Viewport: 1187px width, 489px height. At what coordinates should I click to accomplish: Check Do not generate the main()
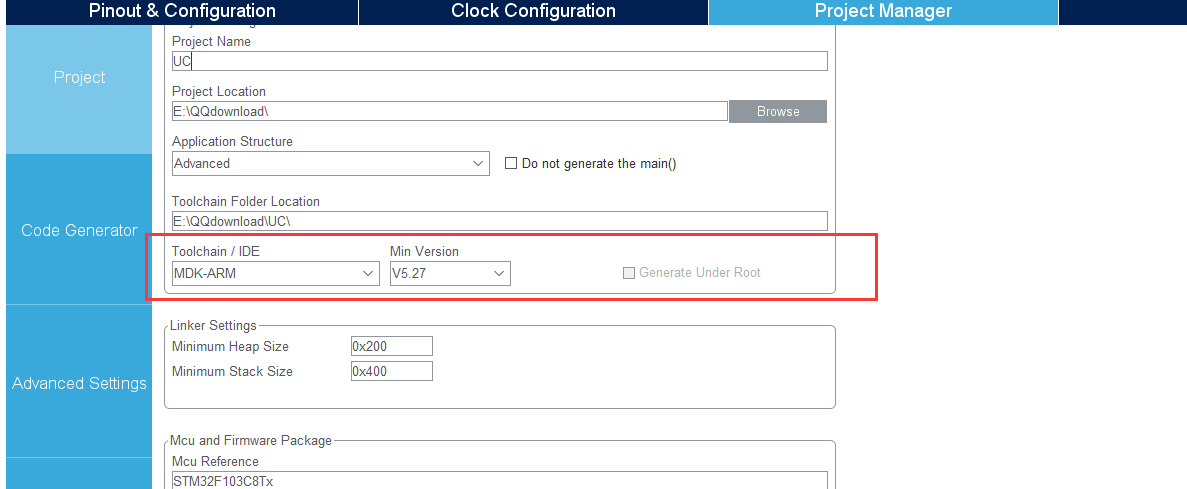tap(511, 164)
